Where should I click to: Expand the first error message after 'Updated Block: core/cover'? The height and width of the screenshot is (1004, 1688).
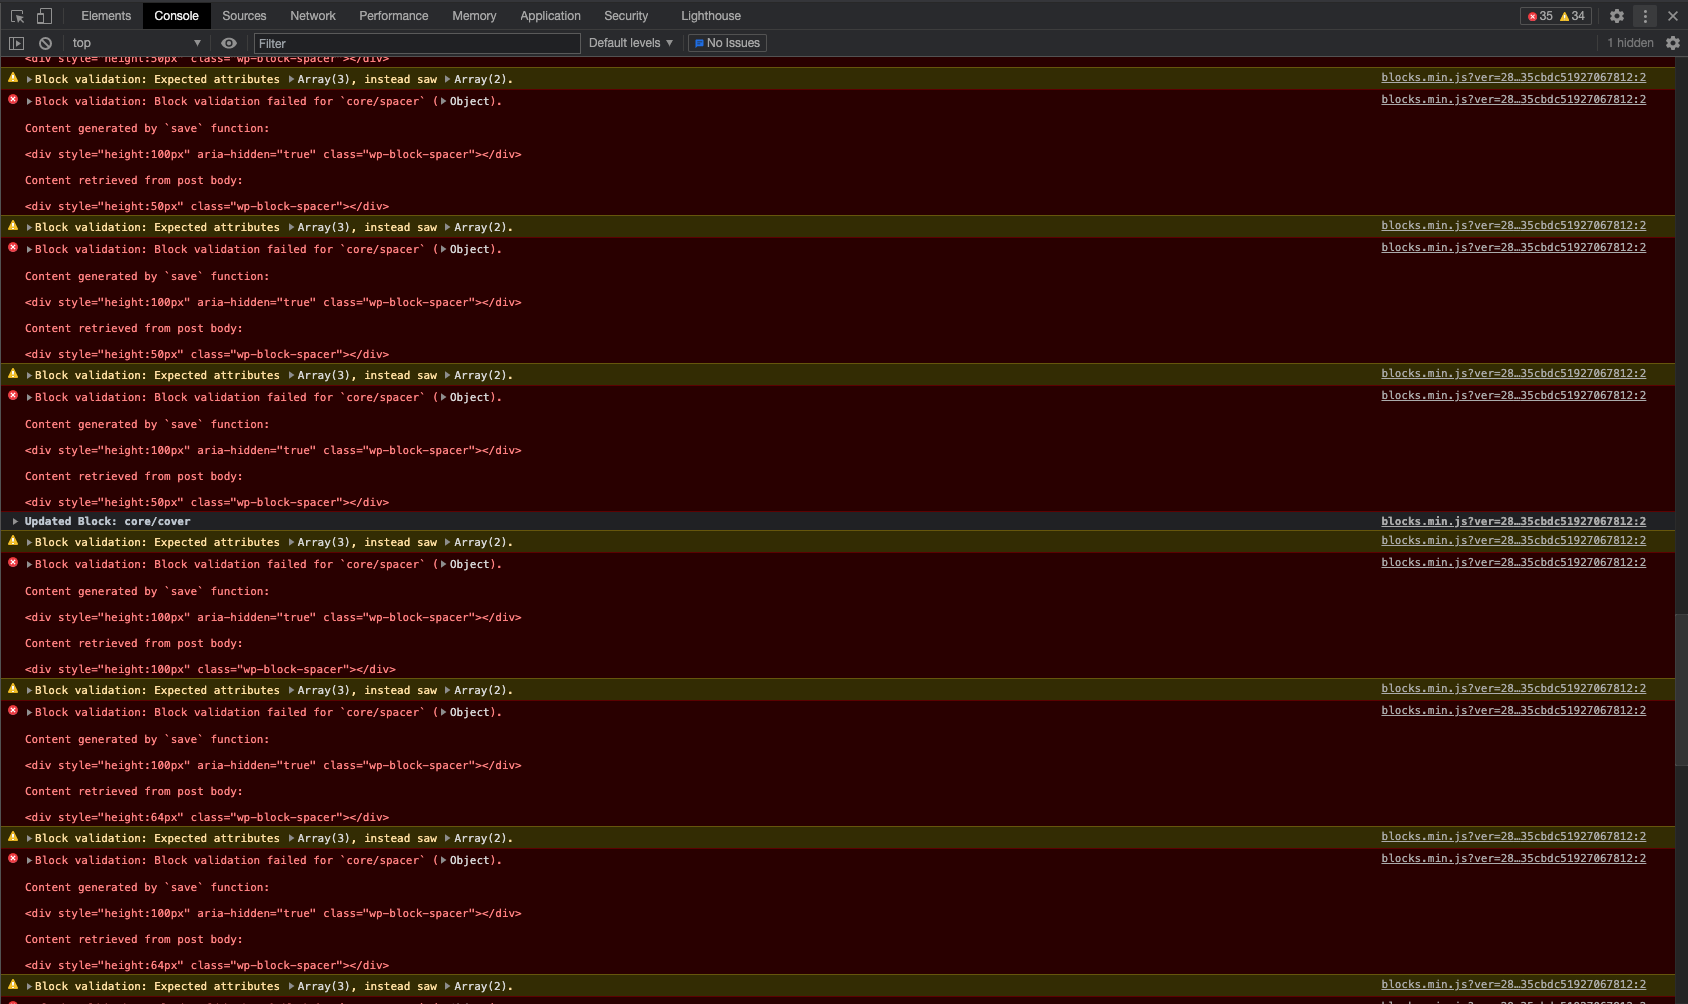(x=30, y=564)
